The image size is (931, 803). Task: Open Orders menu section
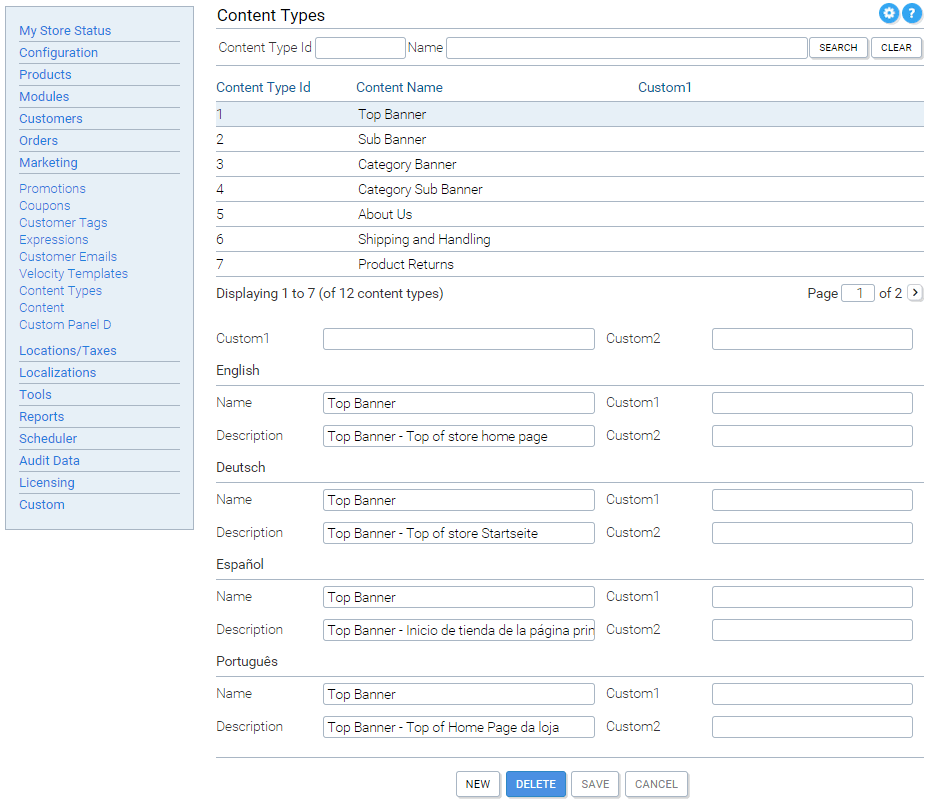point(39,140)
